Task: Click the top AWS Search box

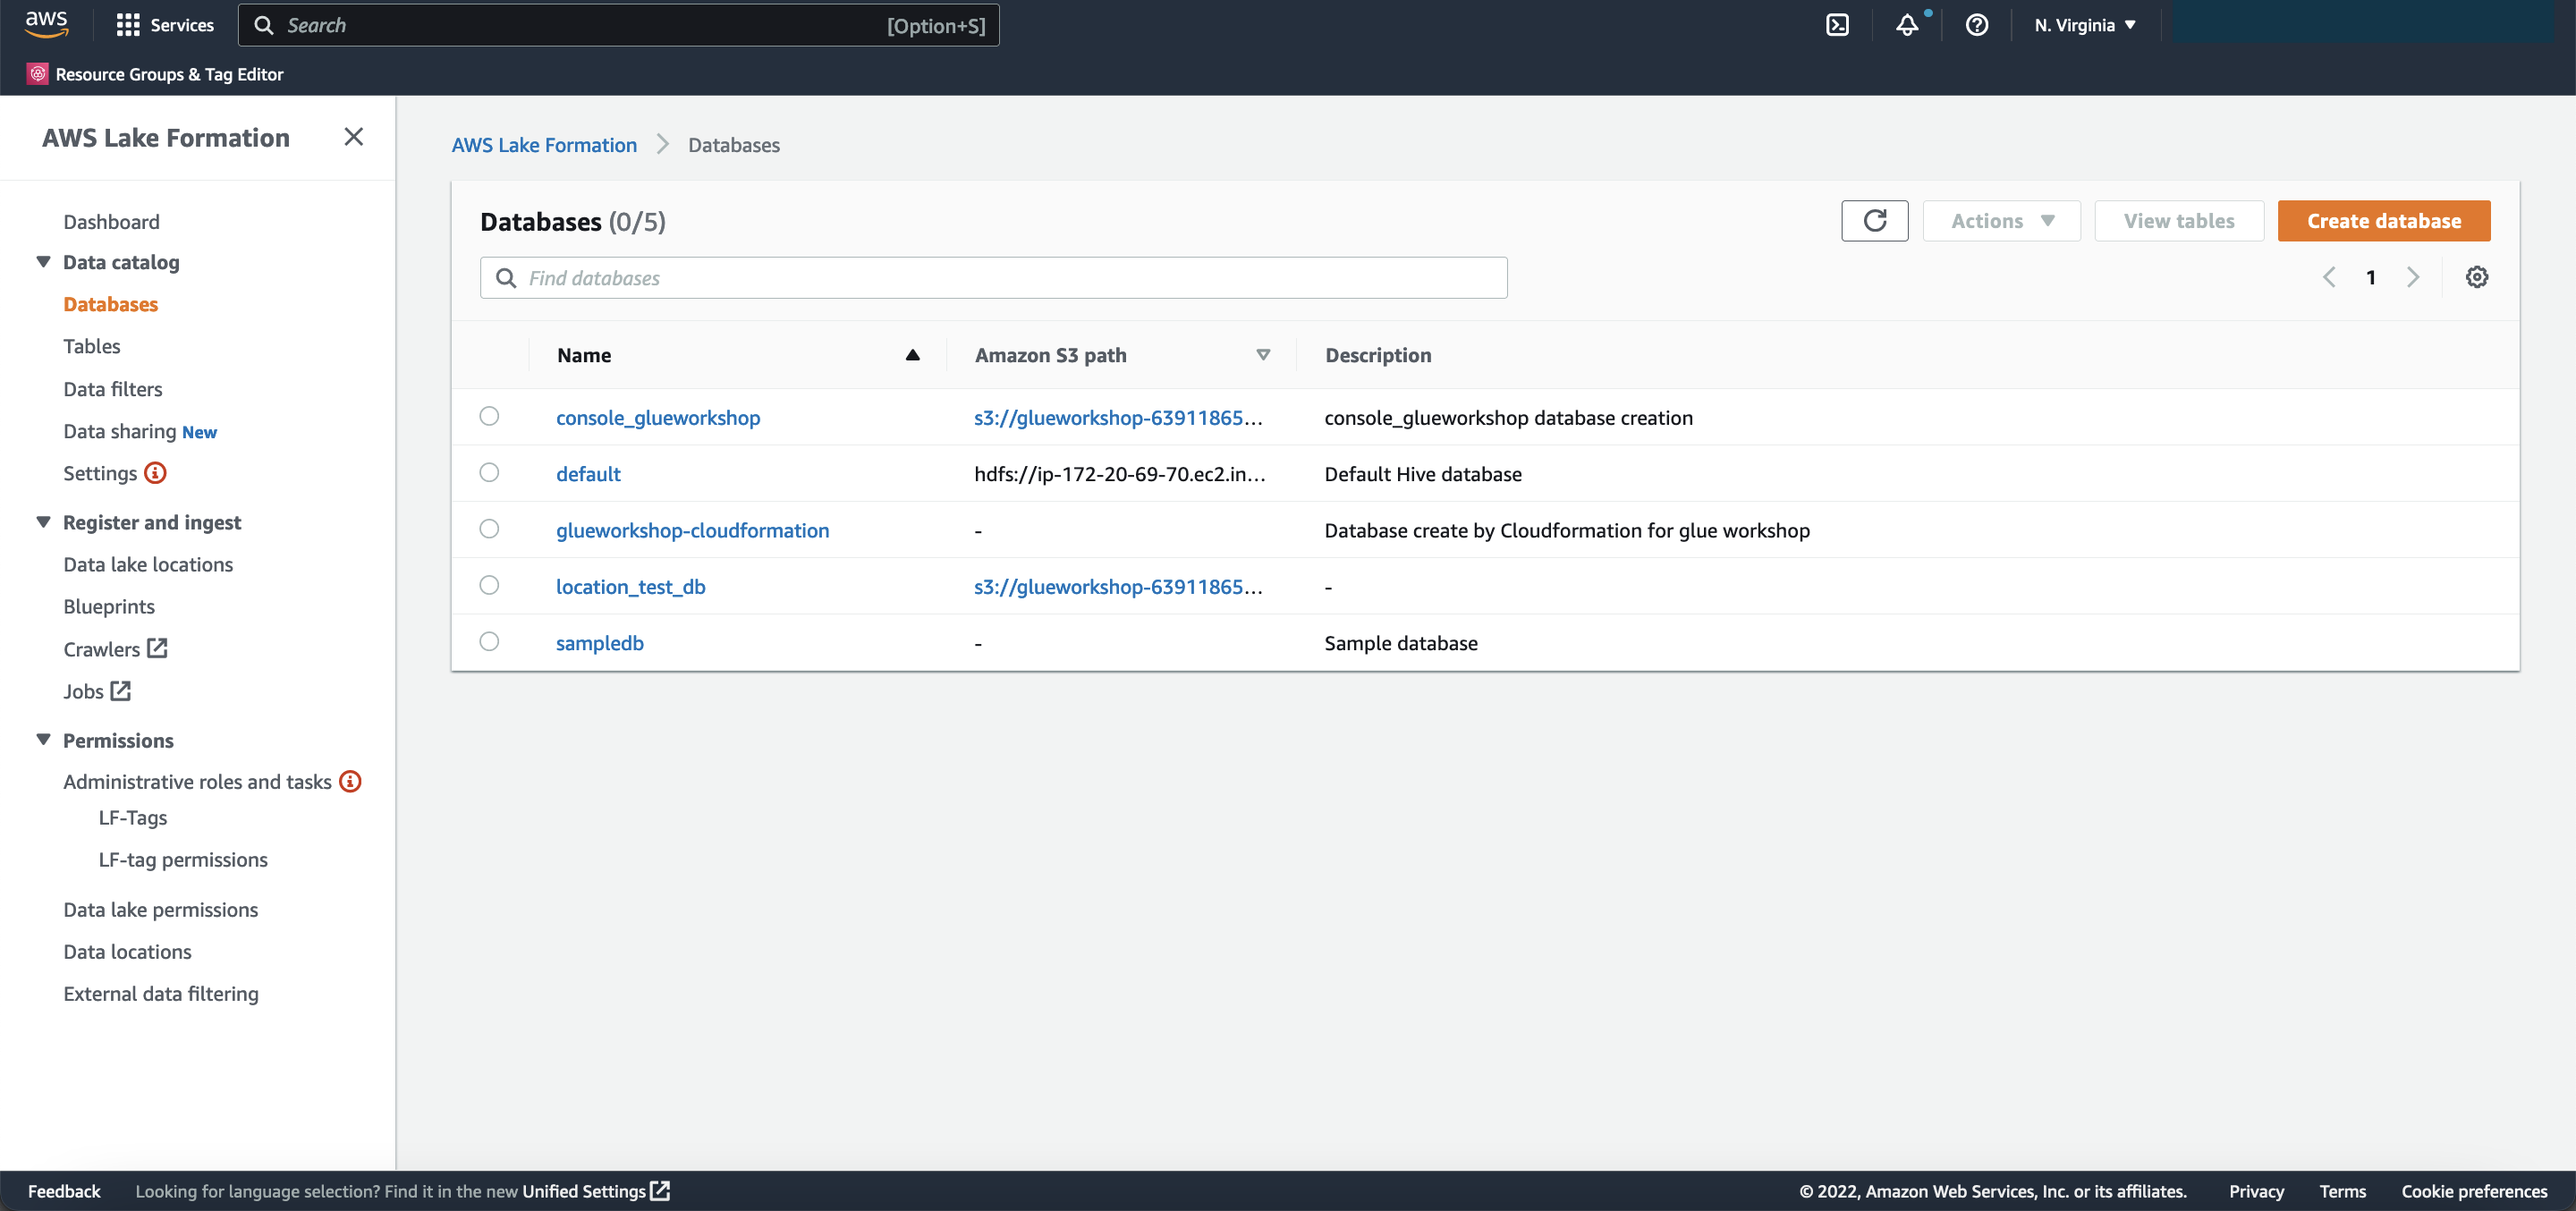Action: pos(618,25)
